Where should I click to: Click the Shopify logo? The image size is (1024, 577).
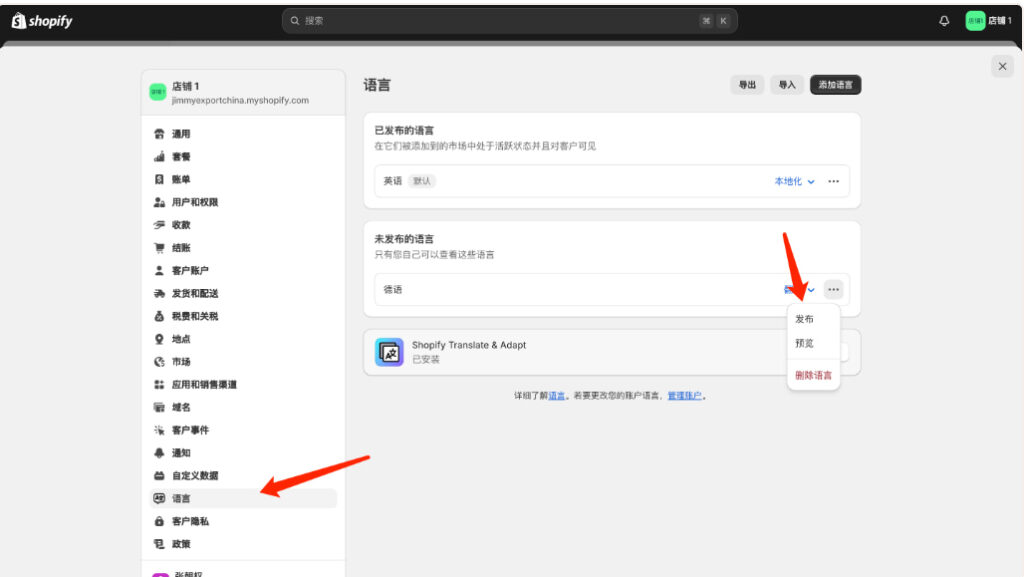(x=42, y=21)
